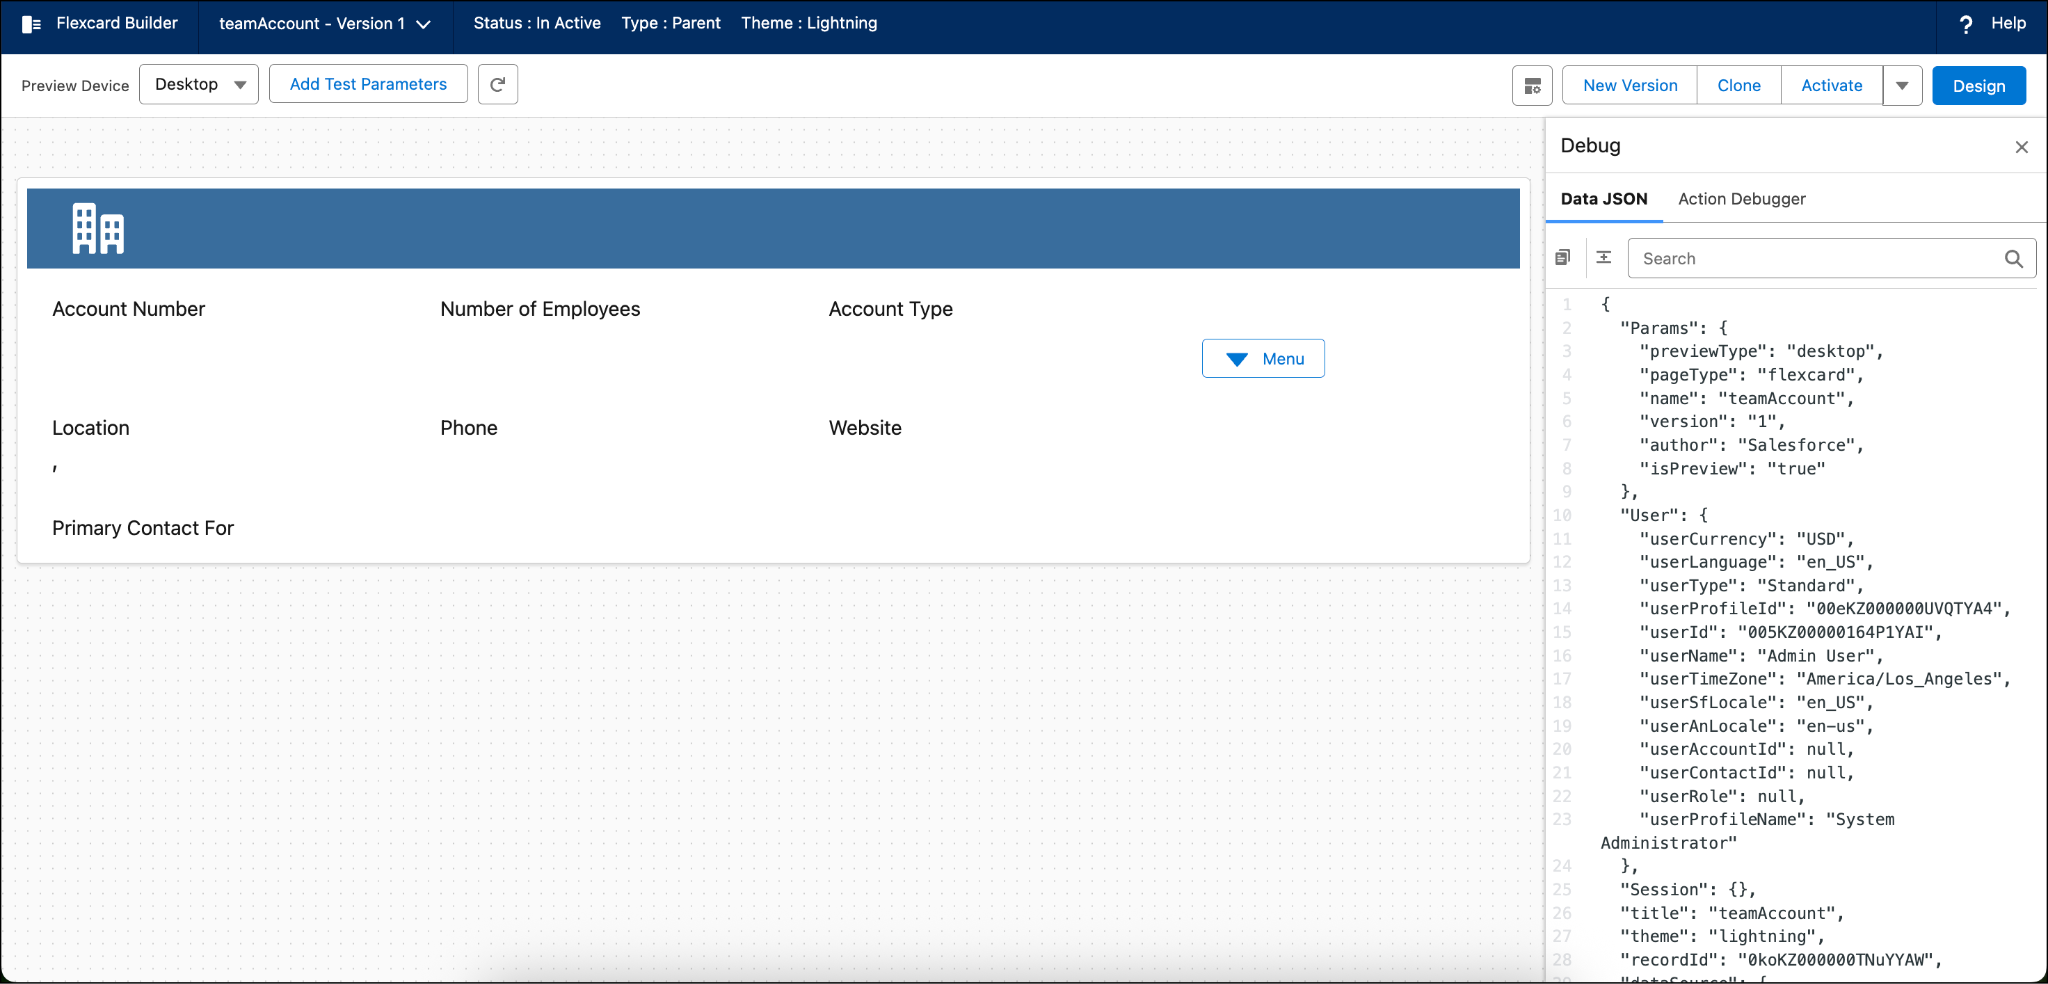Click the "userTimeZone" JSON line
Image resolution: width=2048 pixels, height=984 pixels.
(x=1825, y=679)
